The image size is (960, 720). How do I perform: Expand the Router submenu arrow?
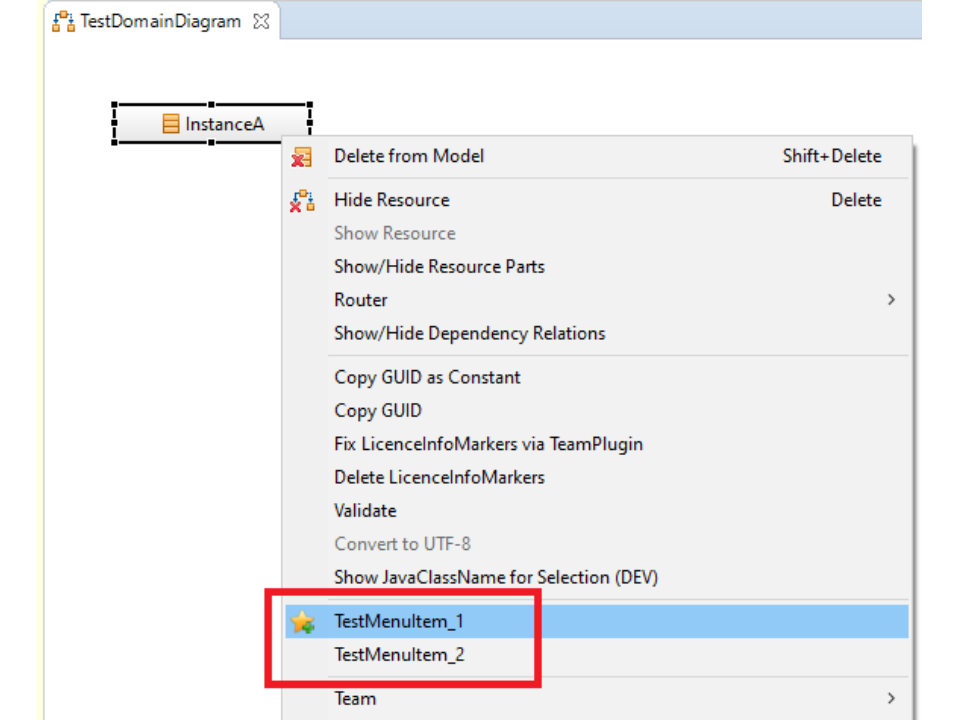point(891,300)
